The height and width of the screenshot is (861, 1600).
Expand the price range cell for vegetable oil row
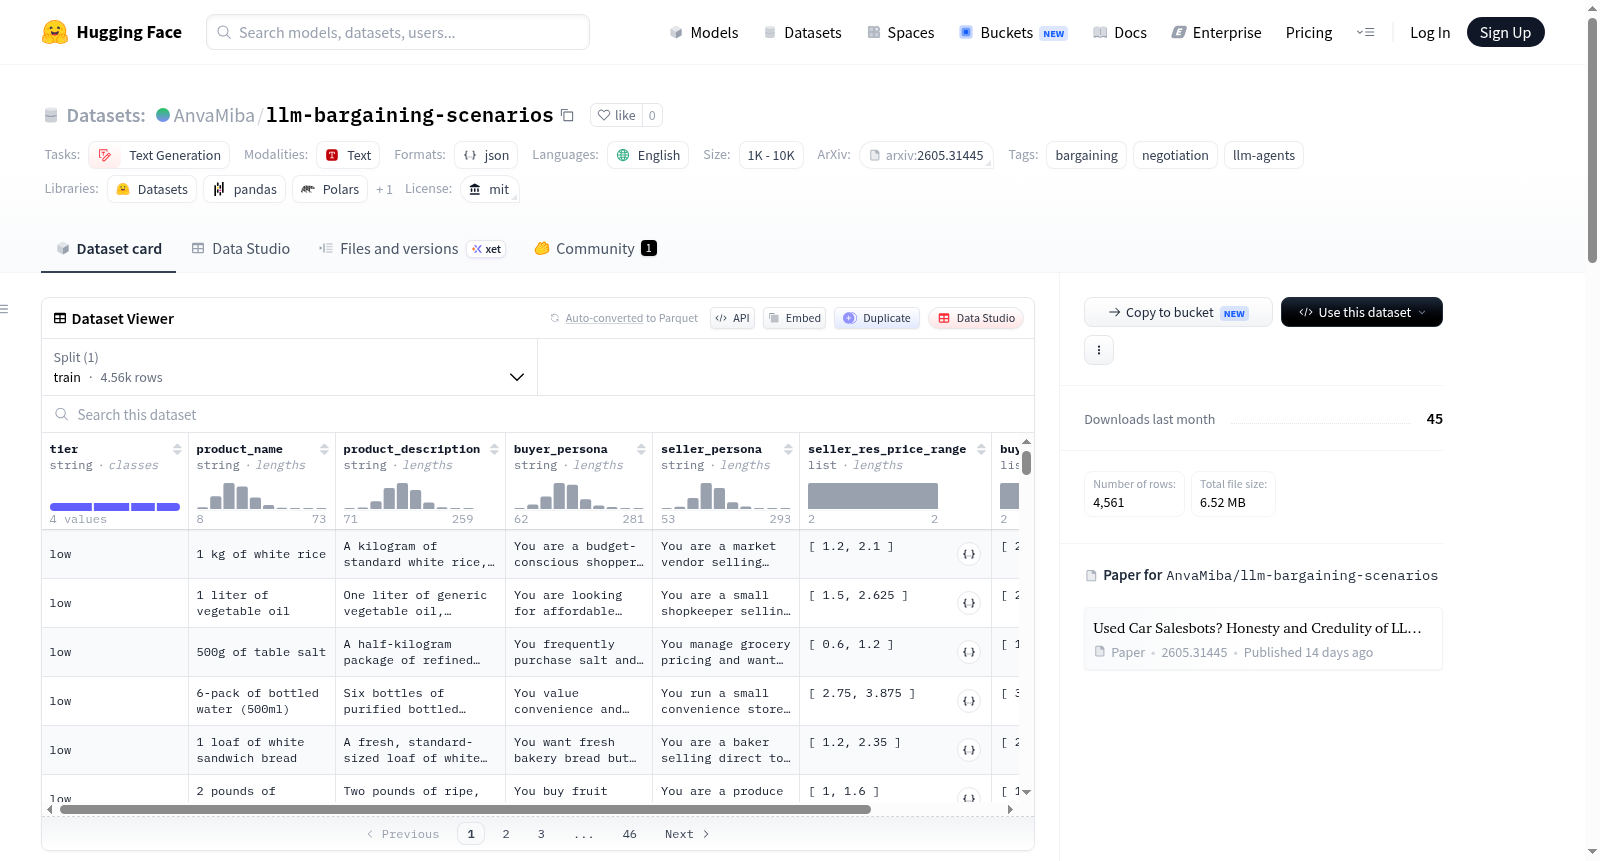click(968, 603)
